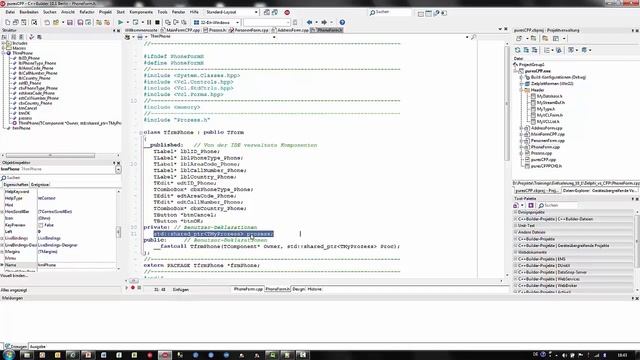Open the Projekt menu

coord(105,12)
